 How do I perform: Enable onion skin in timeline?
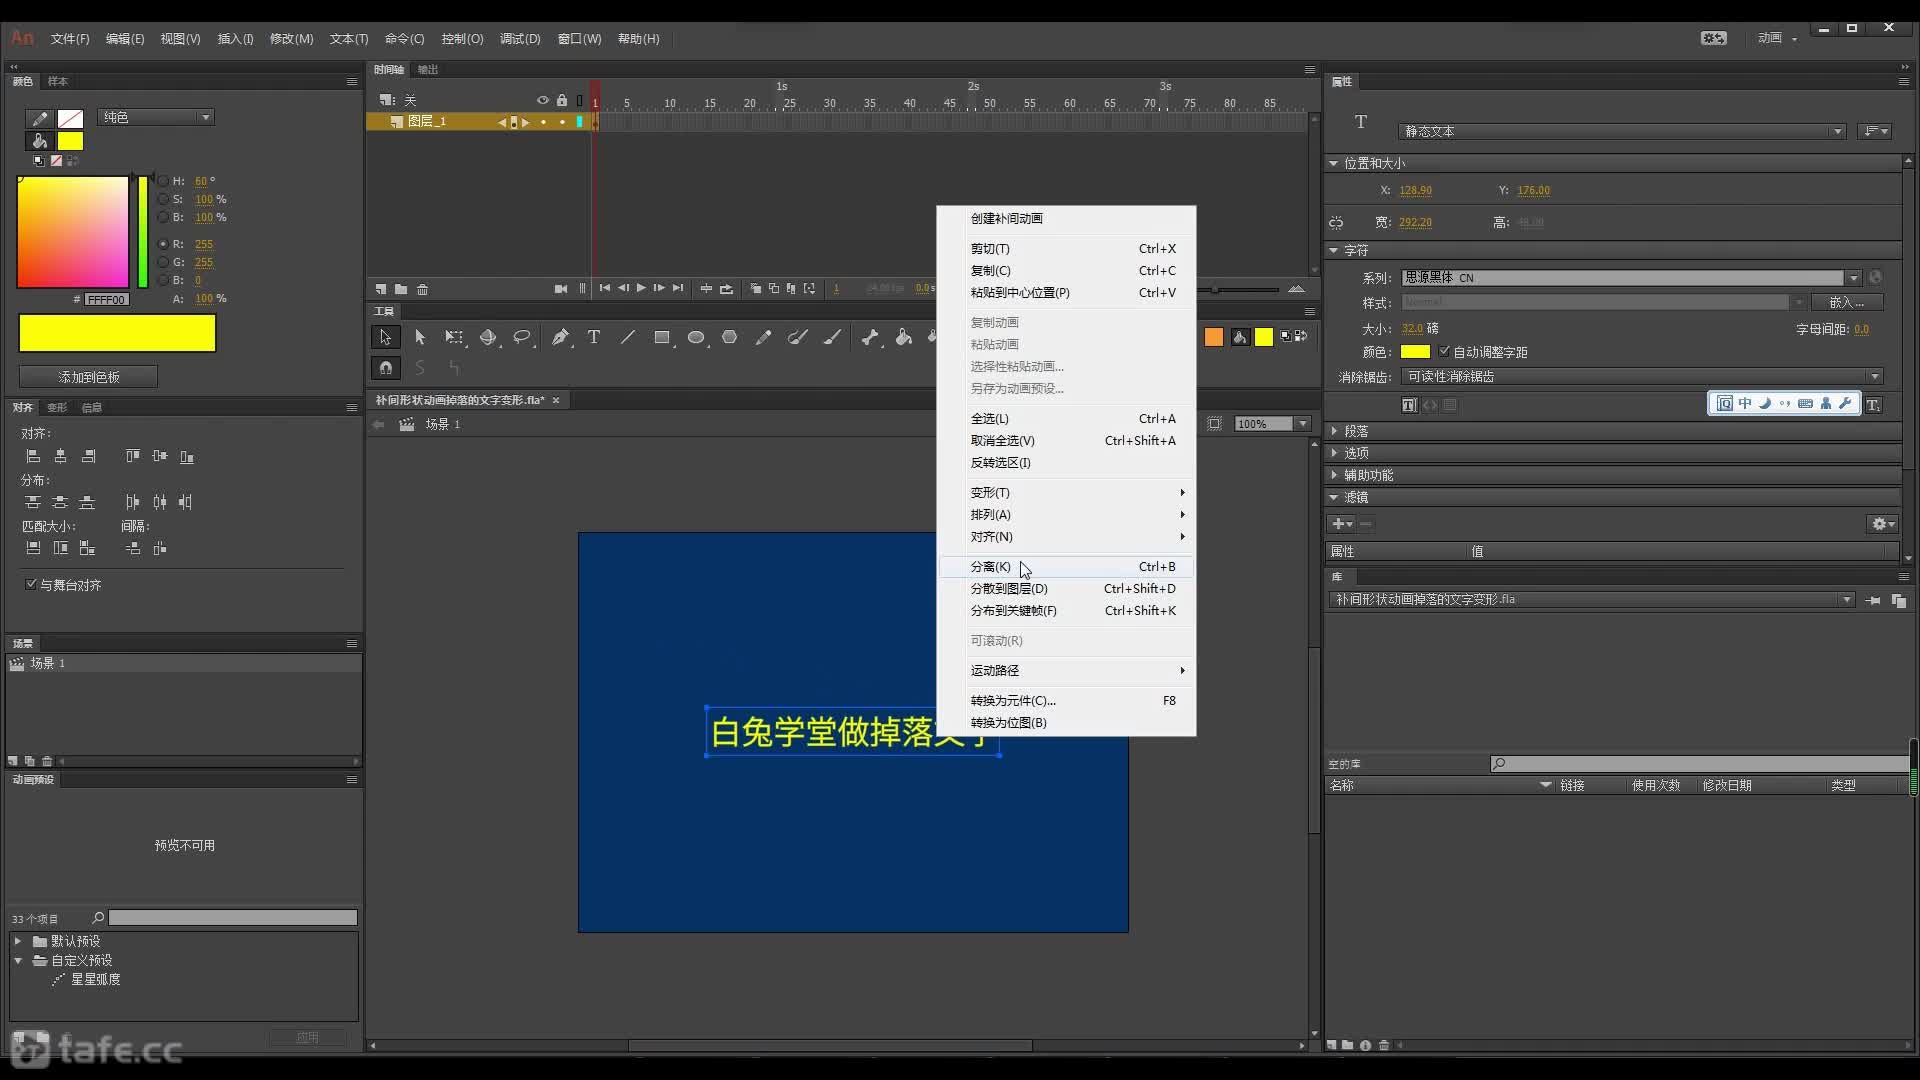click(x=755, y=289)
